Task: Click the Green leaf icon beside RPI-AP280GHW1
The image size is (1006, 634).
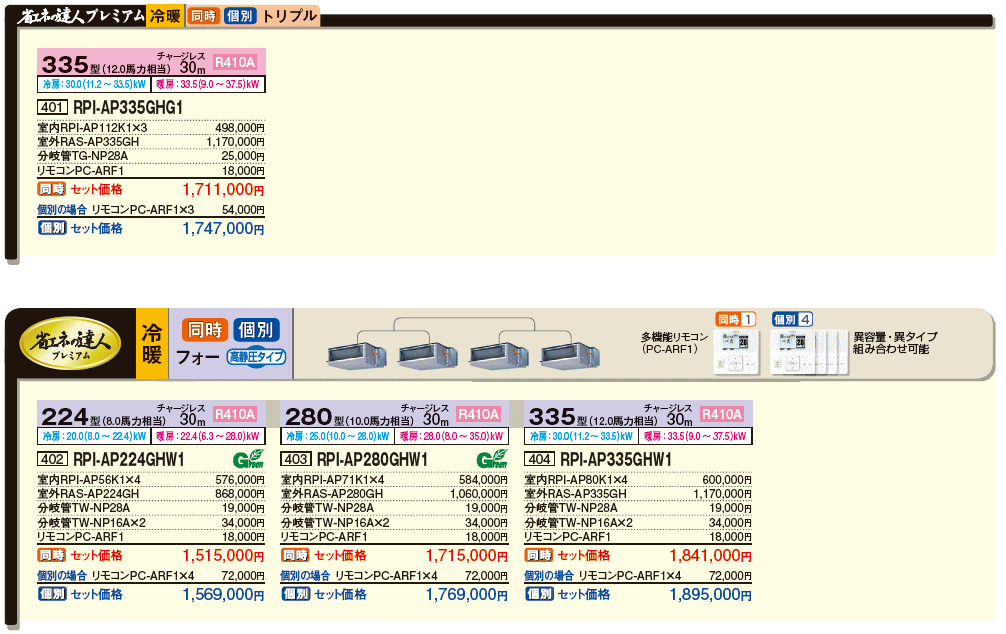Action: [492, 459]
